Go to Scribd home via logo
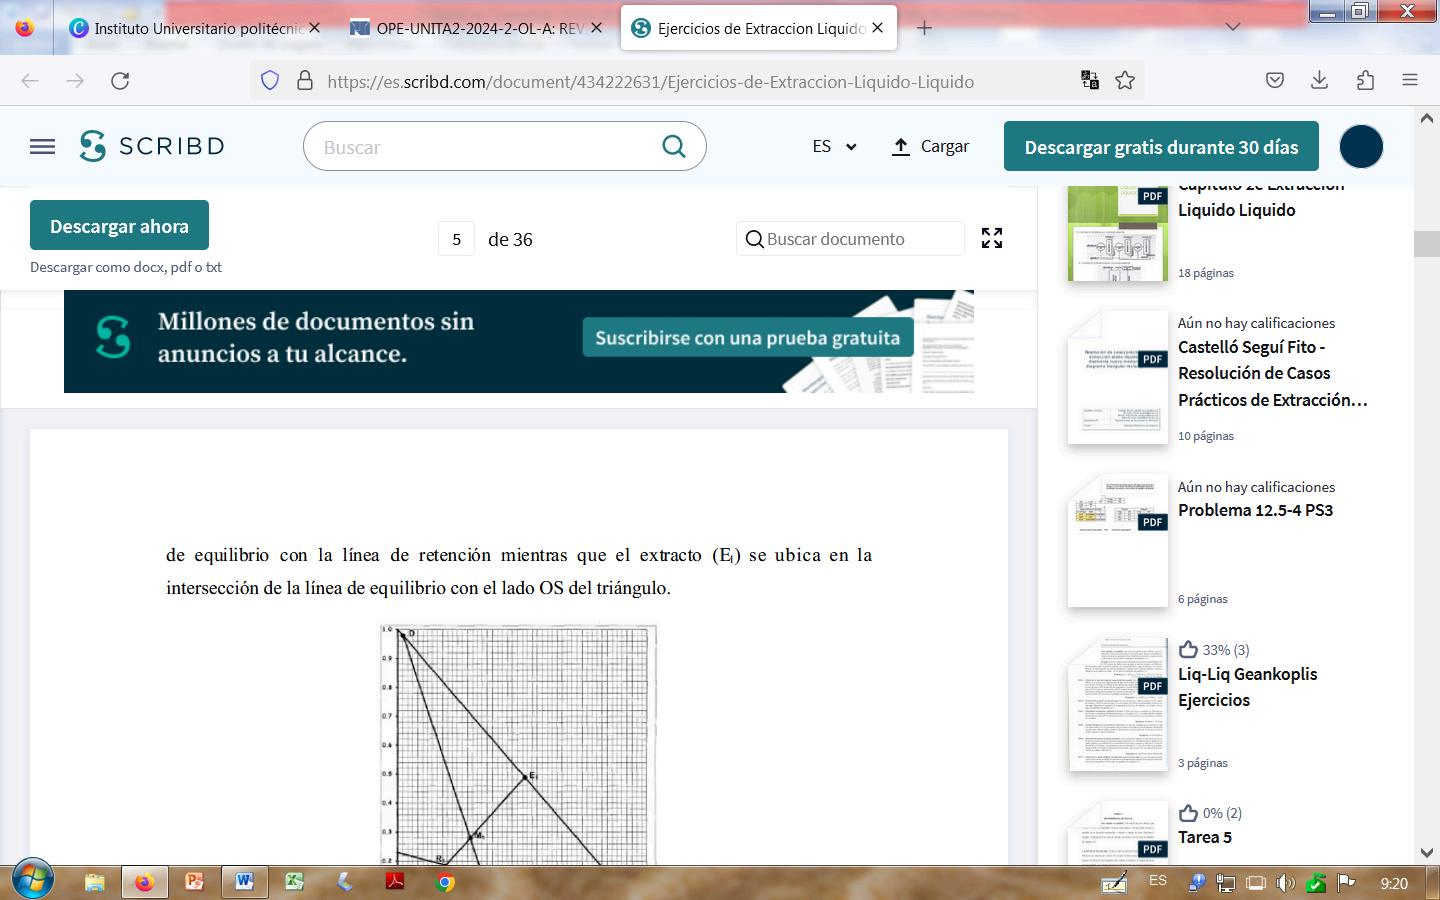The width and height of the screenshot is (1440, 900). click(152, 146)
